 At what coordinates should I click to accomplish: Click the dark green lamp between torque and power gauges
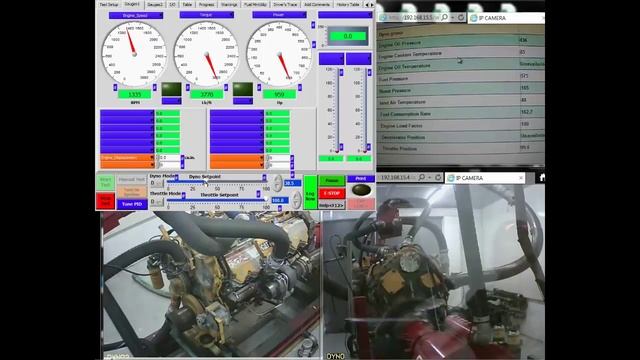point(243,89)
